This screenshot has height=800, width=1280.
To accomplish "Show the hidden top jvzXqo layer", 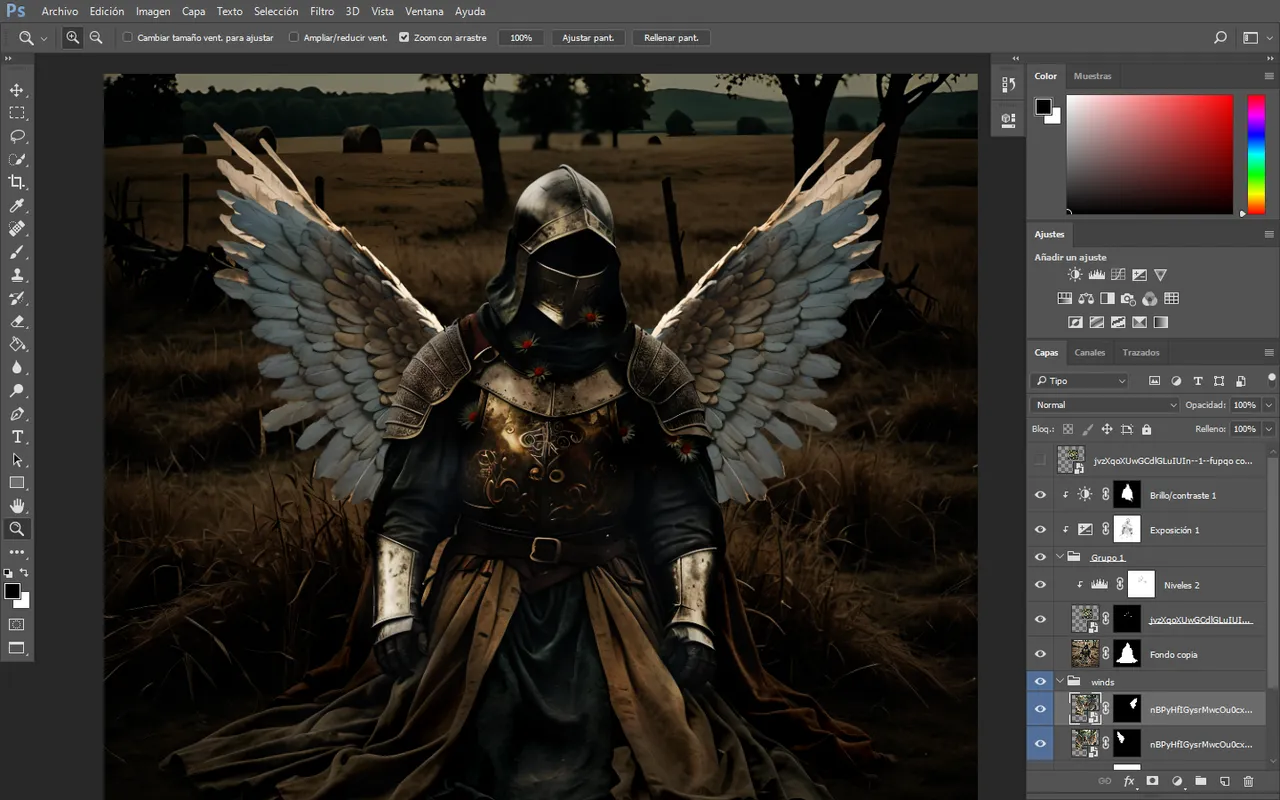I will click(x=1040, y=460).
